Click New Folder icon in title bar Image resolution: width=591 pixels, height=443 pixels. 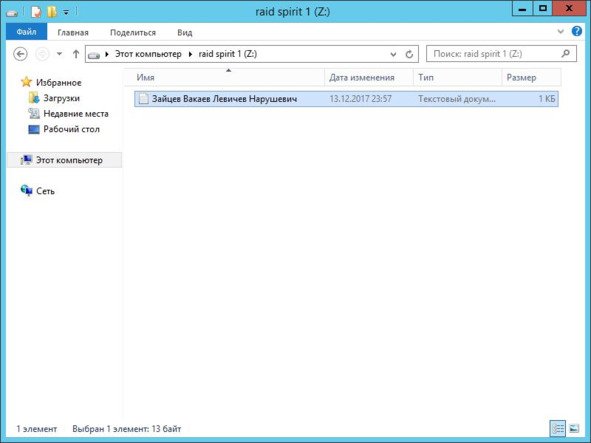[51, 12]
